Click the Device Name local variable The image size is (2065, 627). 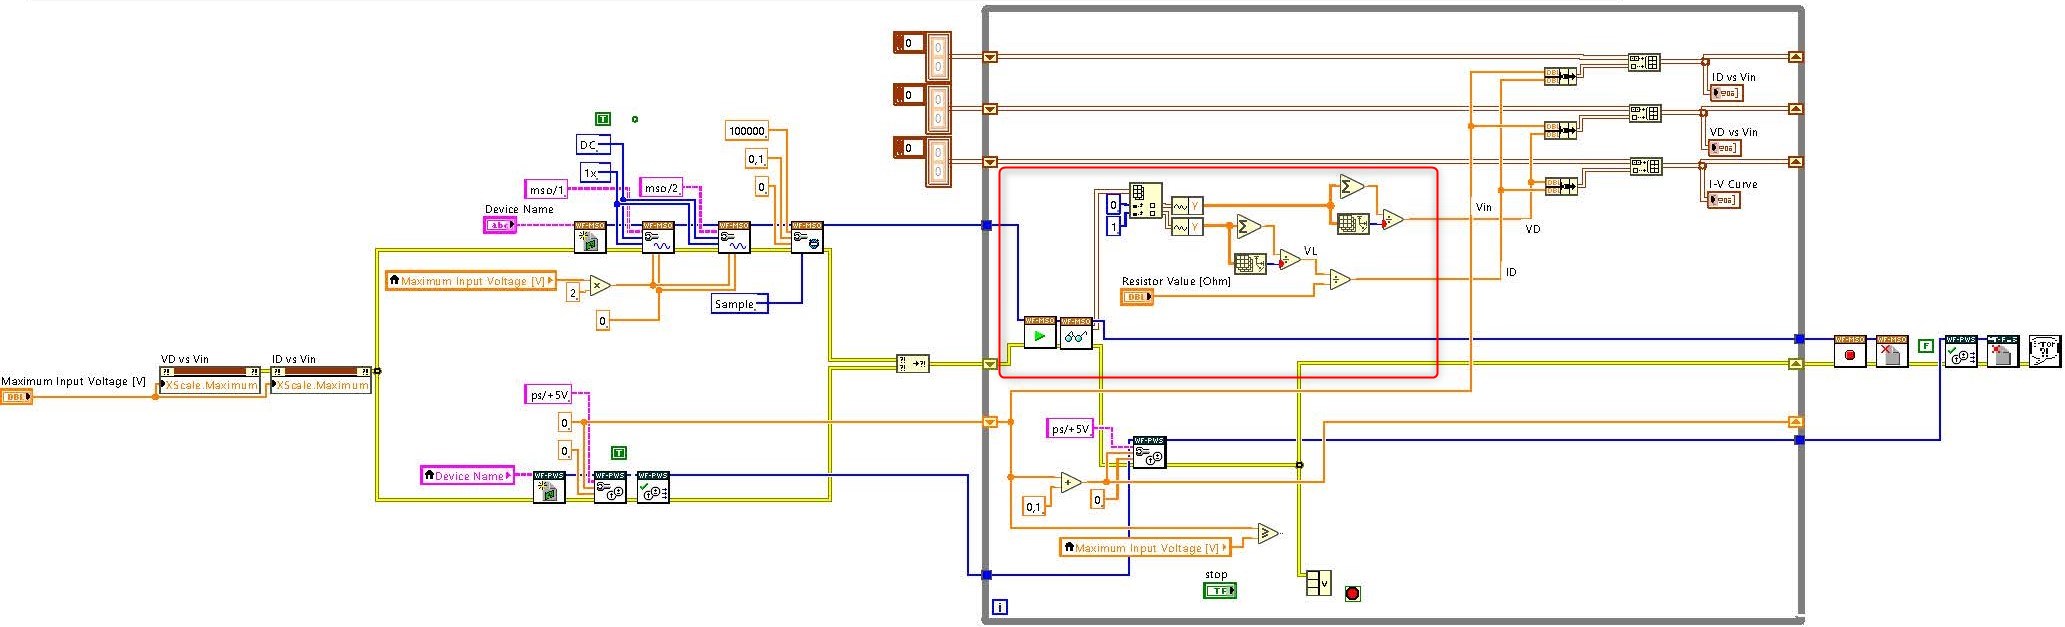point(468,475)
